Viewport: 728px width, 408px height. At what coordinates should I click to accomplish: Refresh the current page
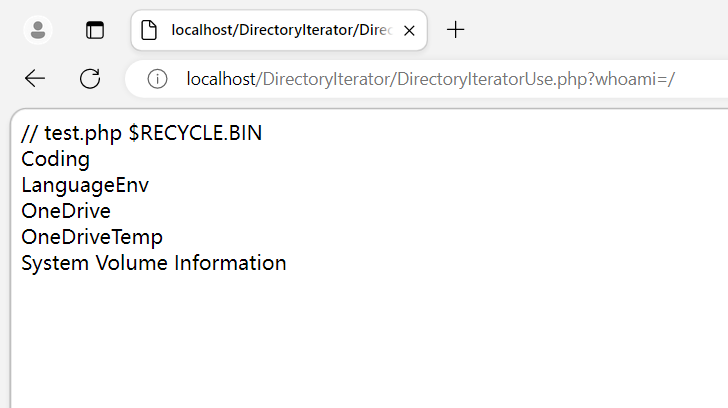coord(90,79)
